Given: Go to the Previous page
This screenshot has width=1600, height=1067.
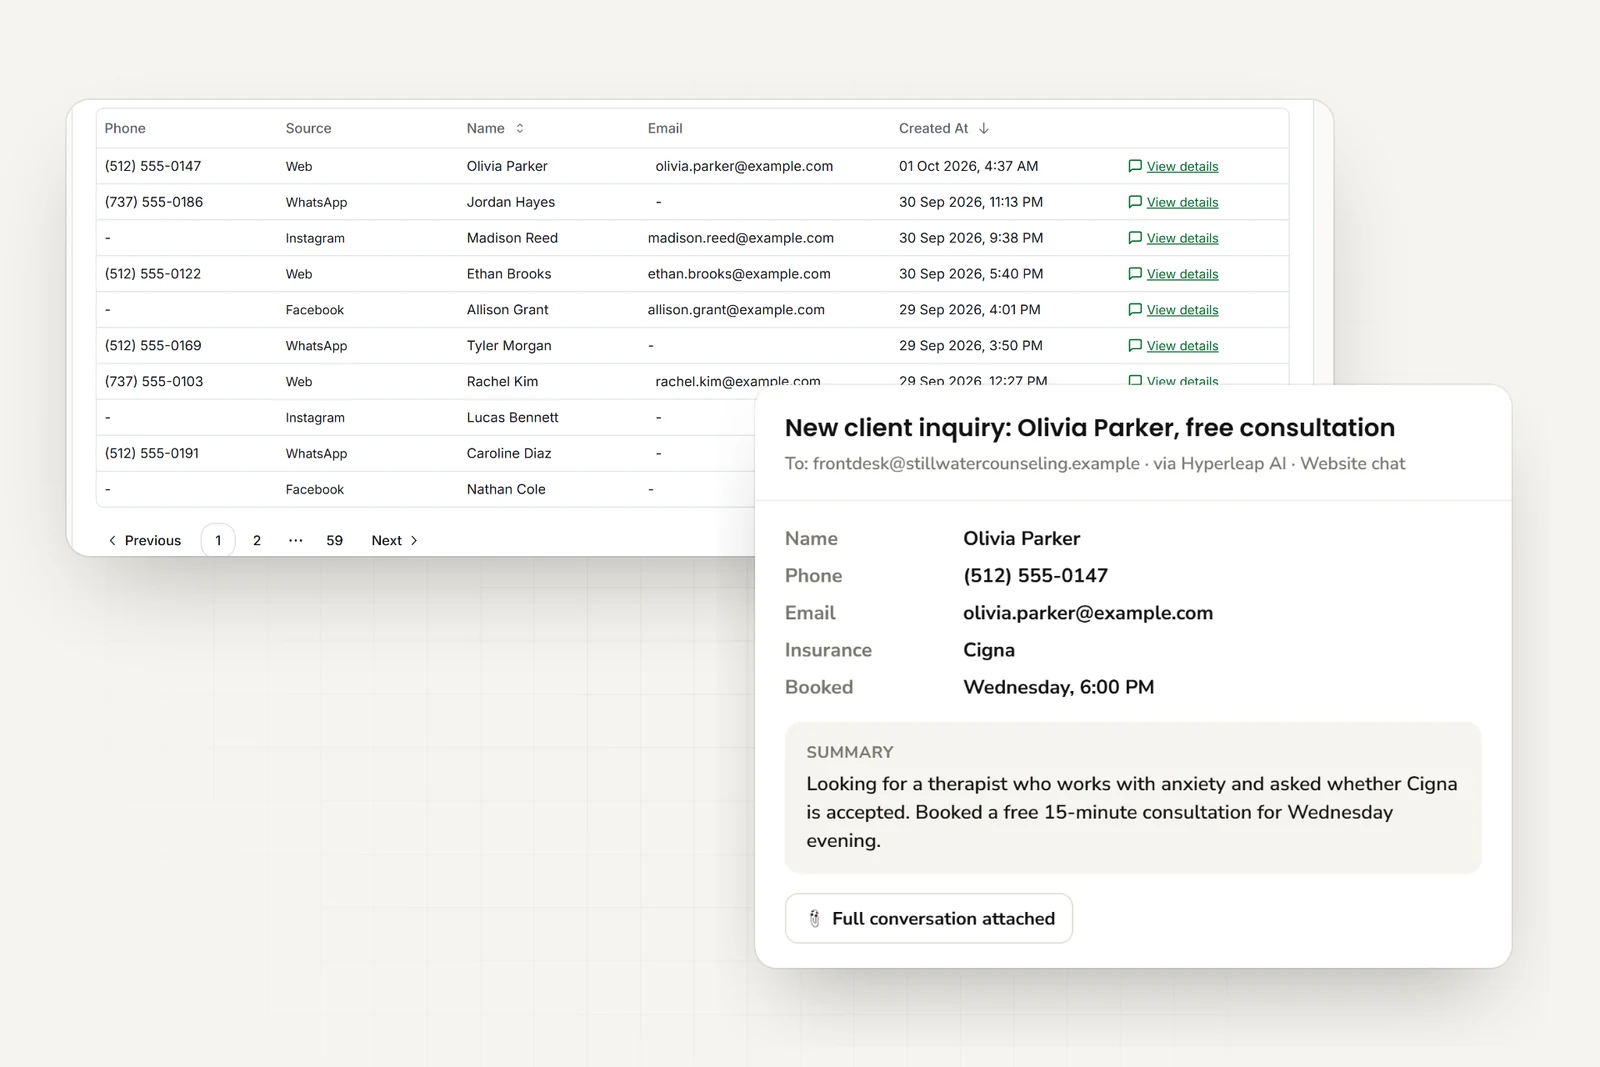Looking at the screenshot, I should 144,540.
